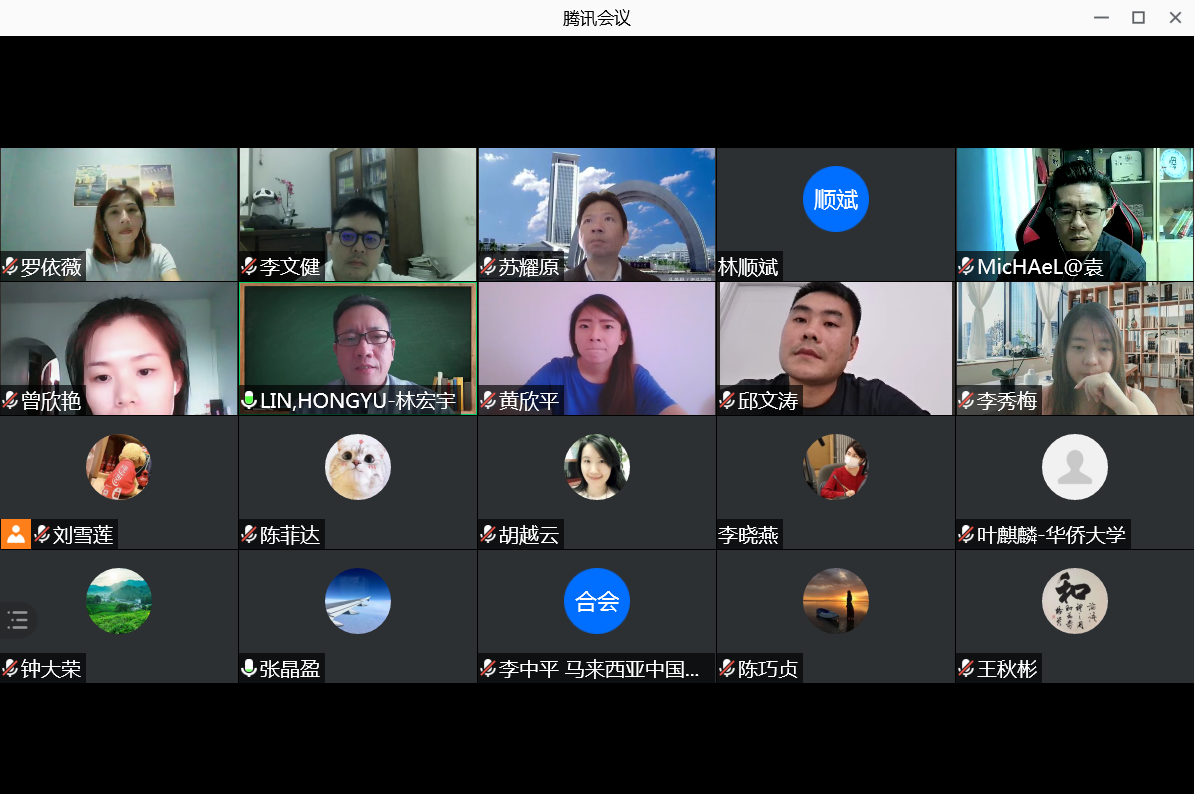The image size is (1195, 794).
Task: Click 胡越云's portrait avatar
Action: (x=597, y=466)
